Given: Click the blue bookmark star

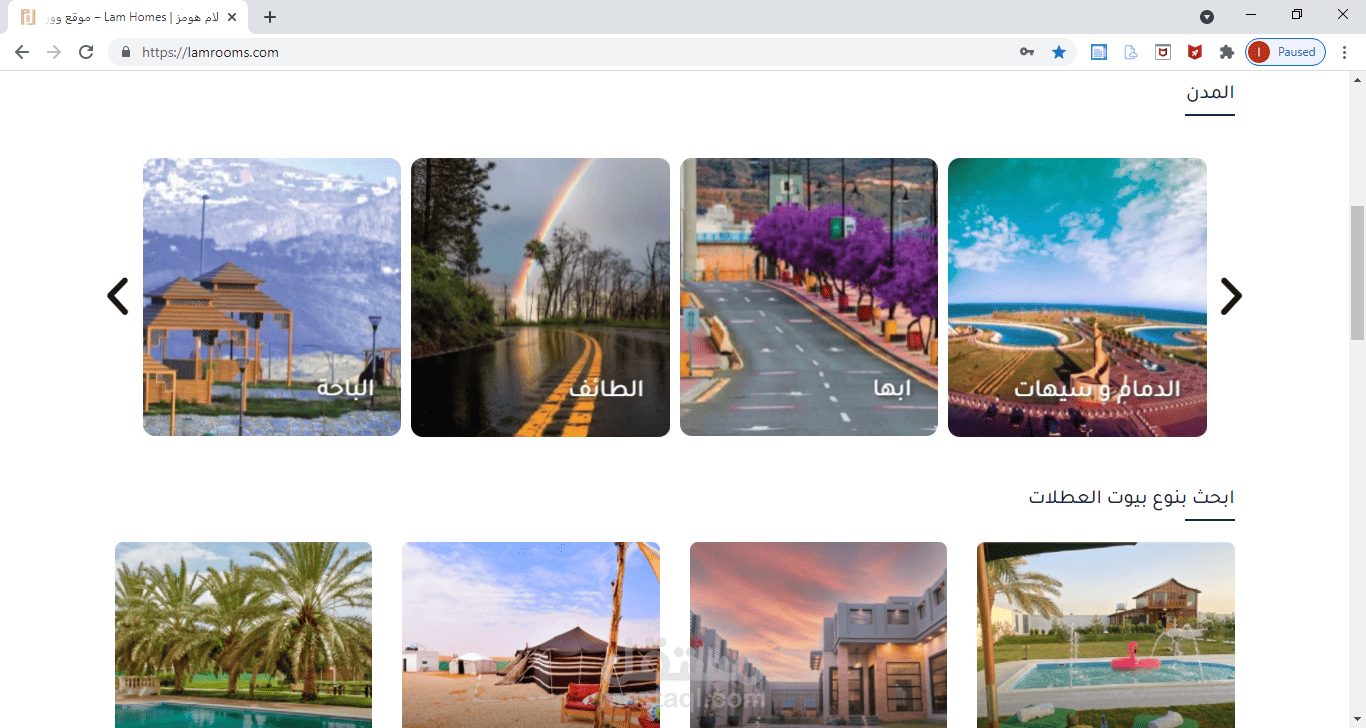Looking at the screenshot, I should tap(1059, 52).
